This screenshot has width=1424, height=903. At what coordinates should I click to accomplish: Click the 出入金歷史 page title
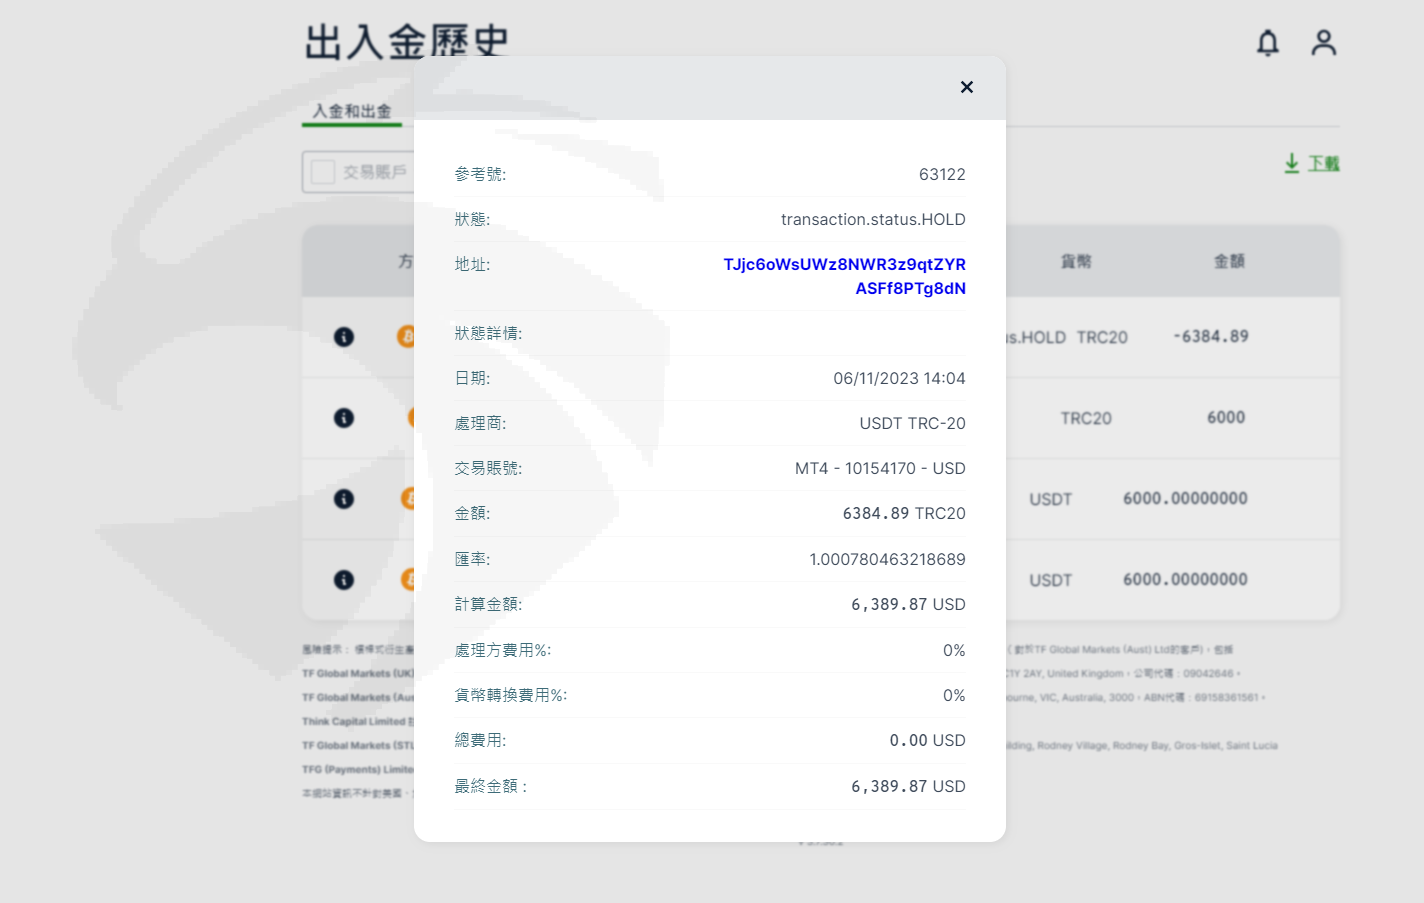coord(406,42)
